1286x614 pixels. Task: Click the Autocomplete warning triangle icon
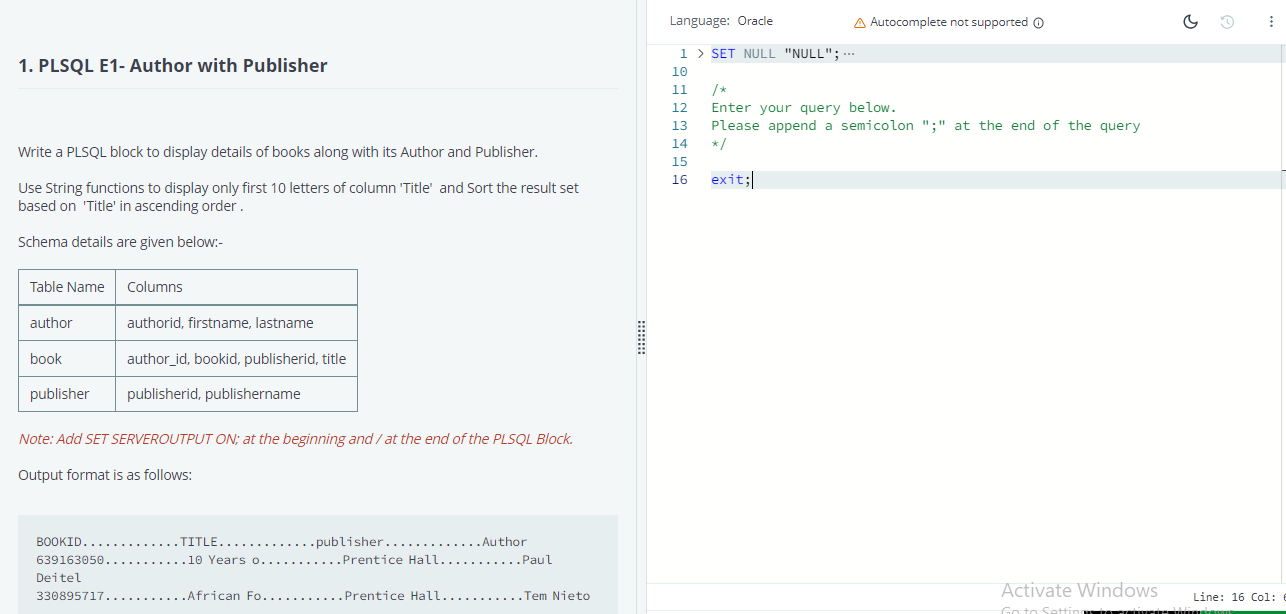(859, 20)
